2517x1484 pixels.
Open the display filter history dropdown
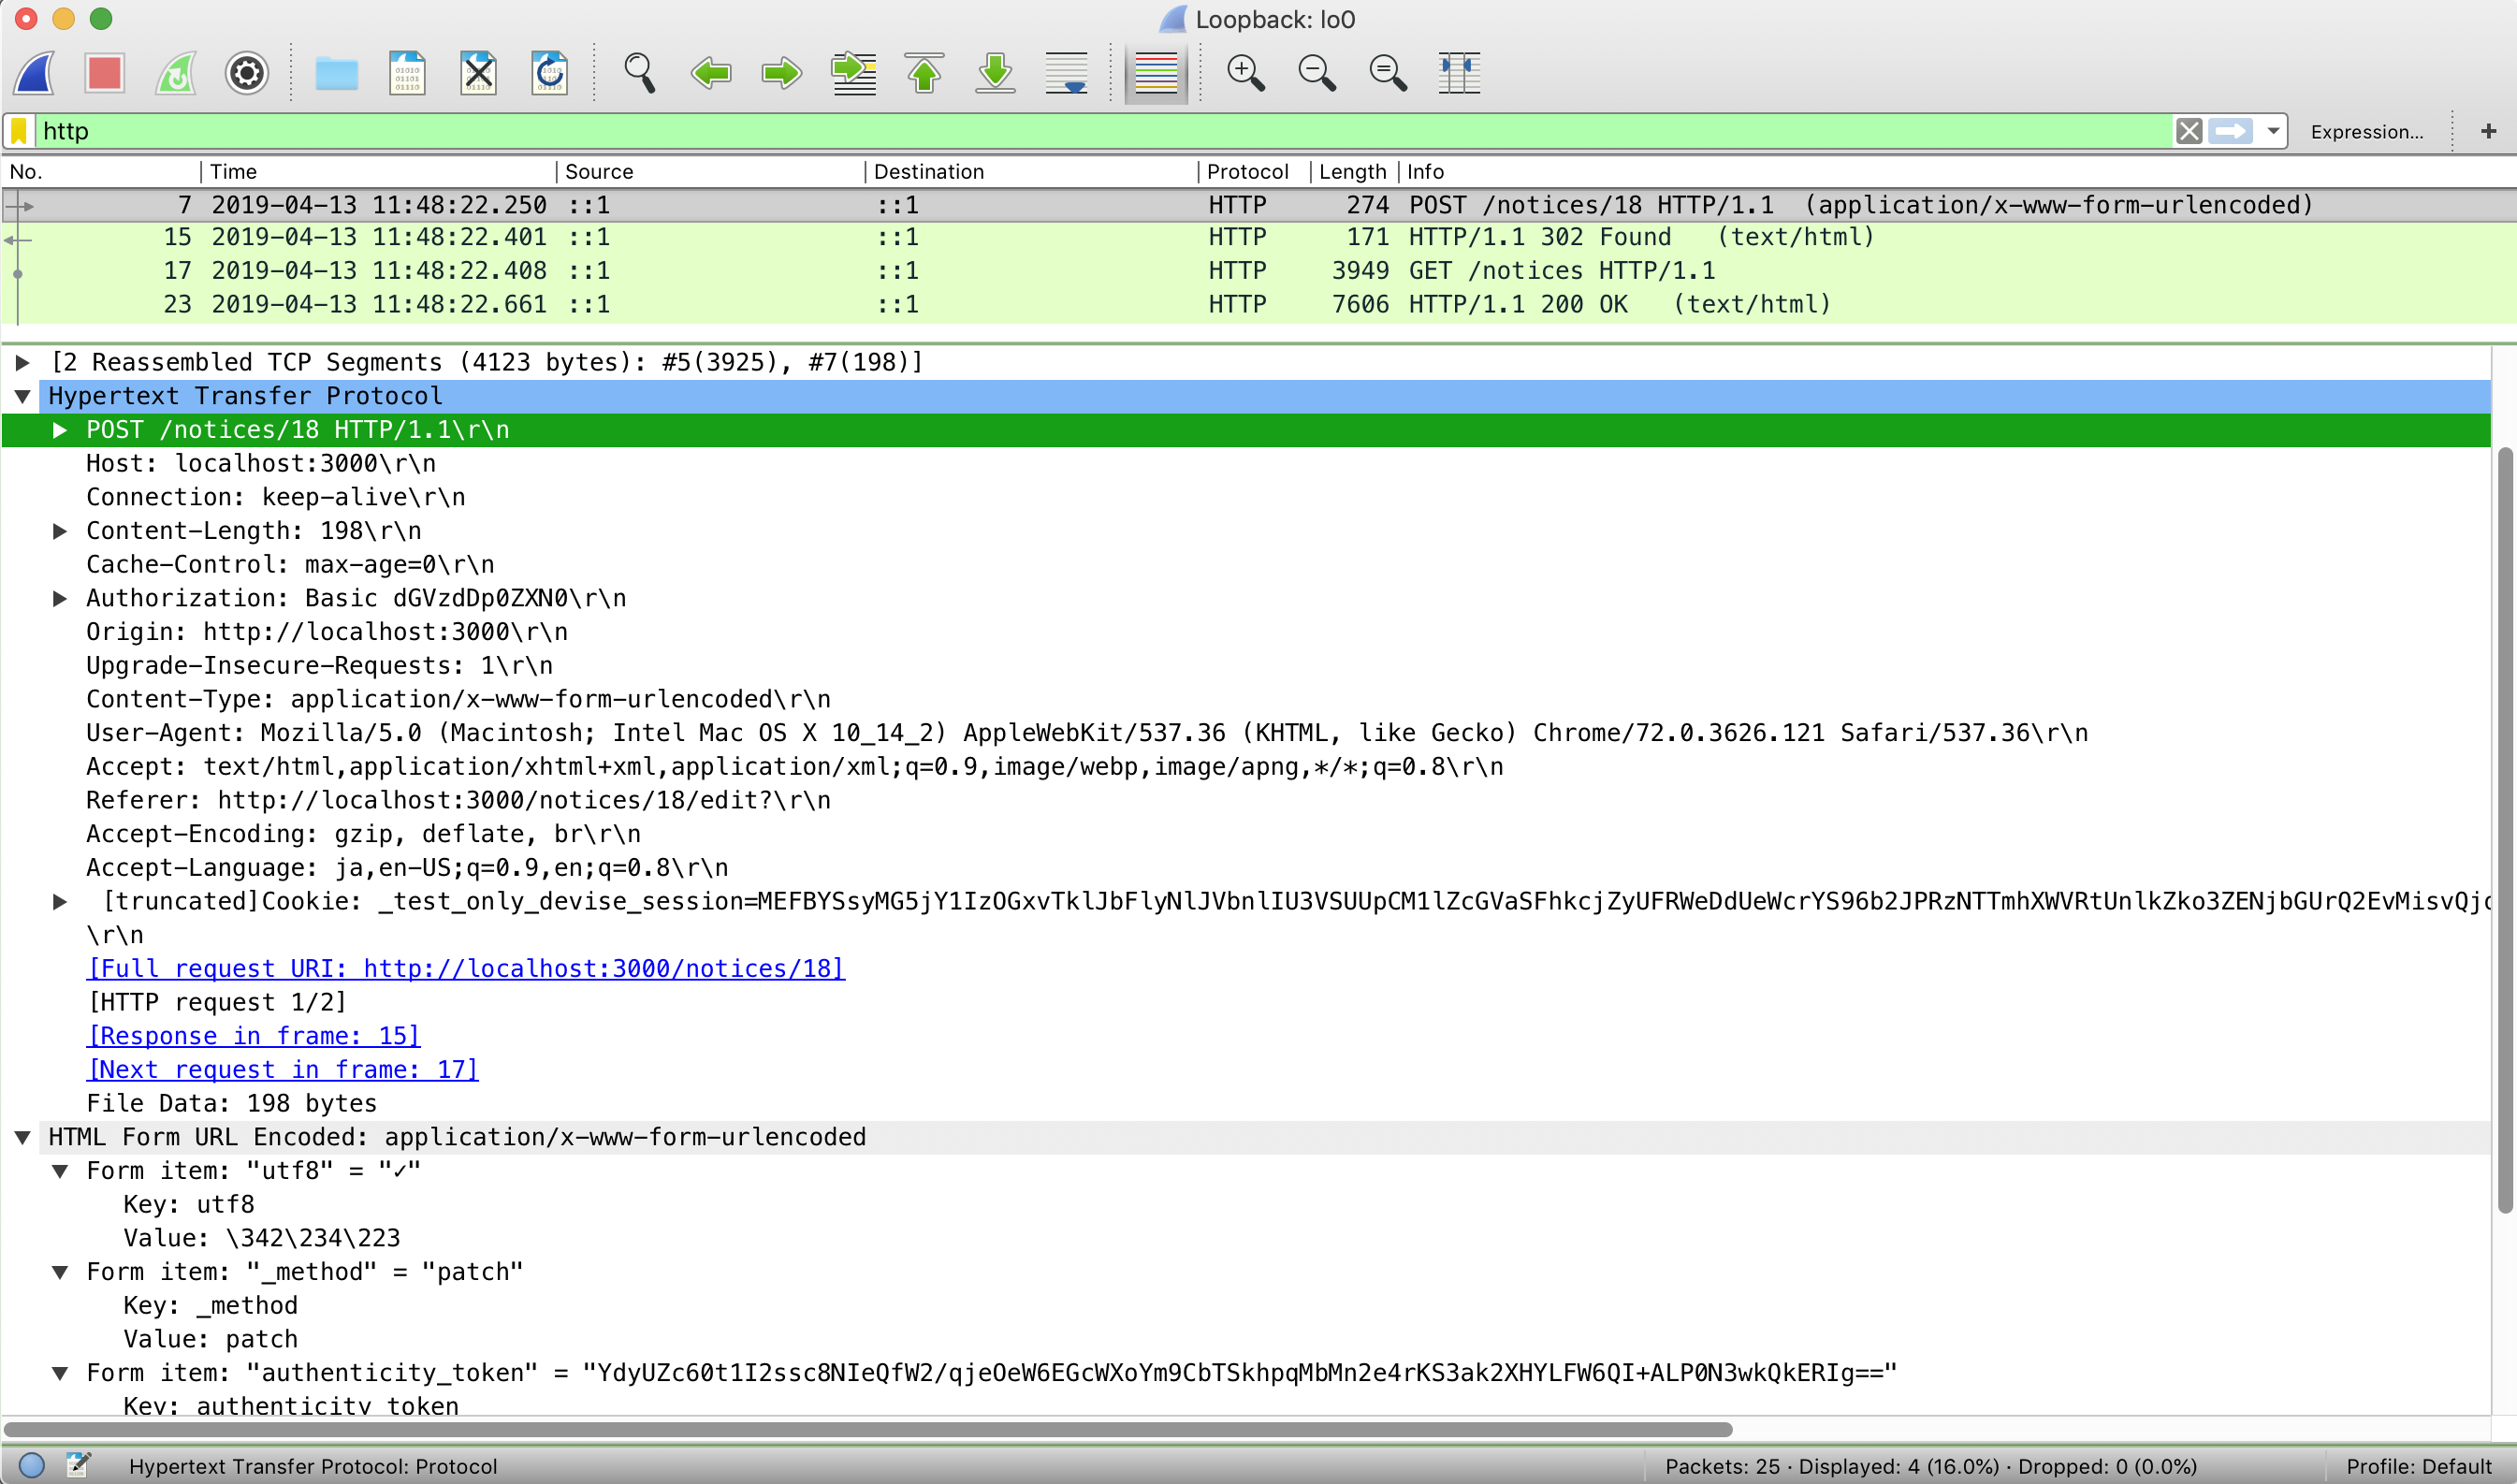[2273, 131]
